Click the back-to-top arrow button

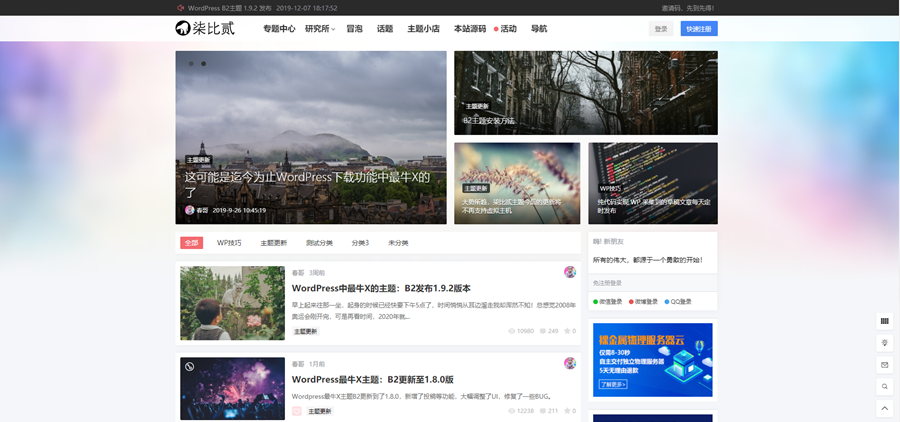tap(885, 408)
